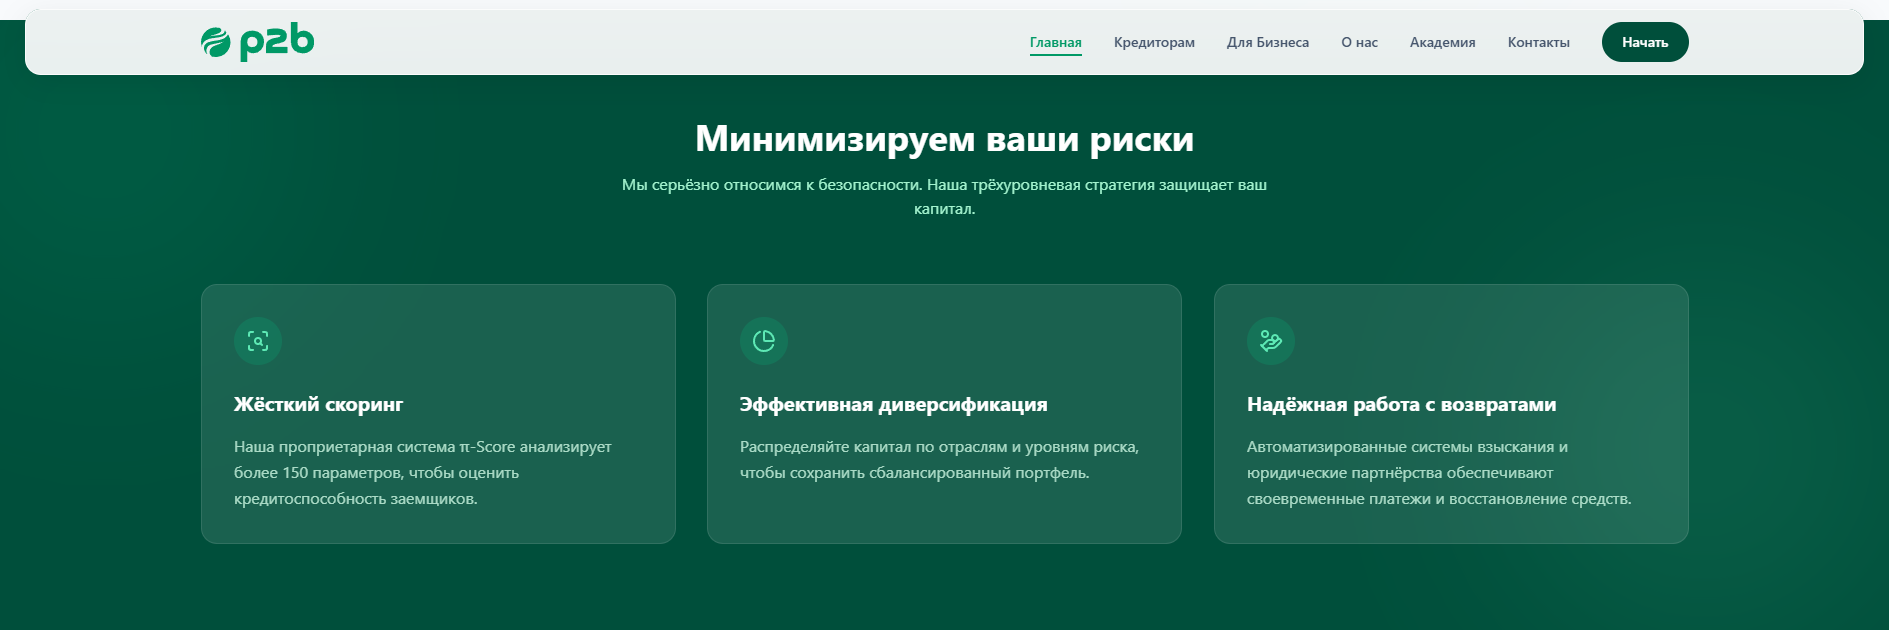This screenshot has height=630, width=1889.
Task: Select the Жёсткий скоринг card heading
Action: click(319, 404)
